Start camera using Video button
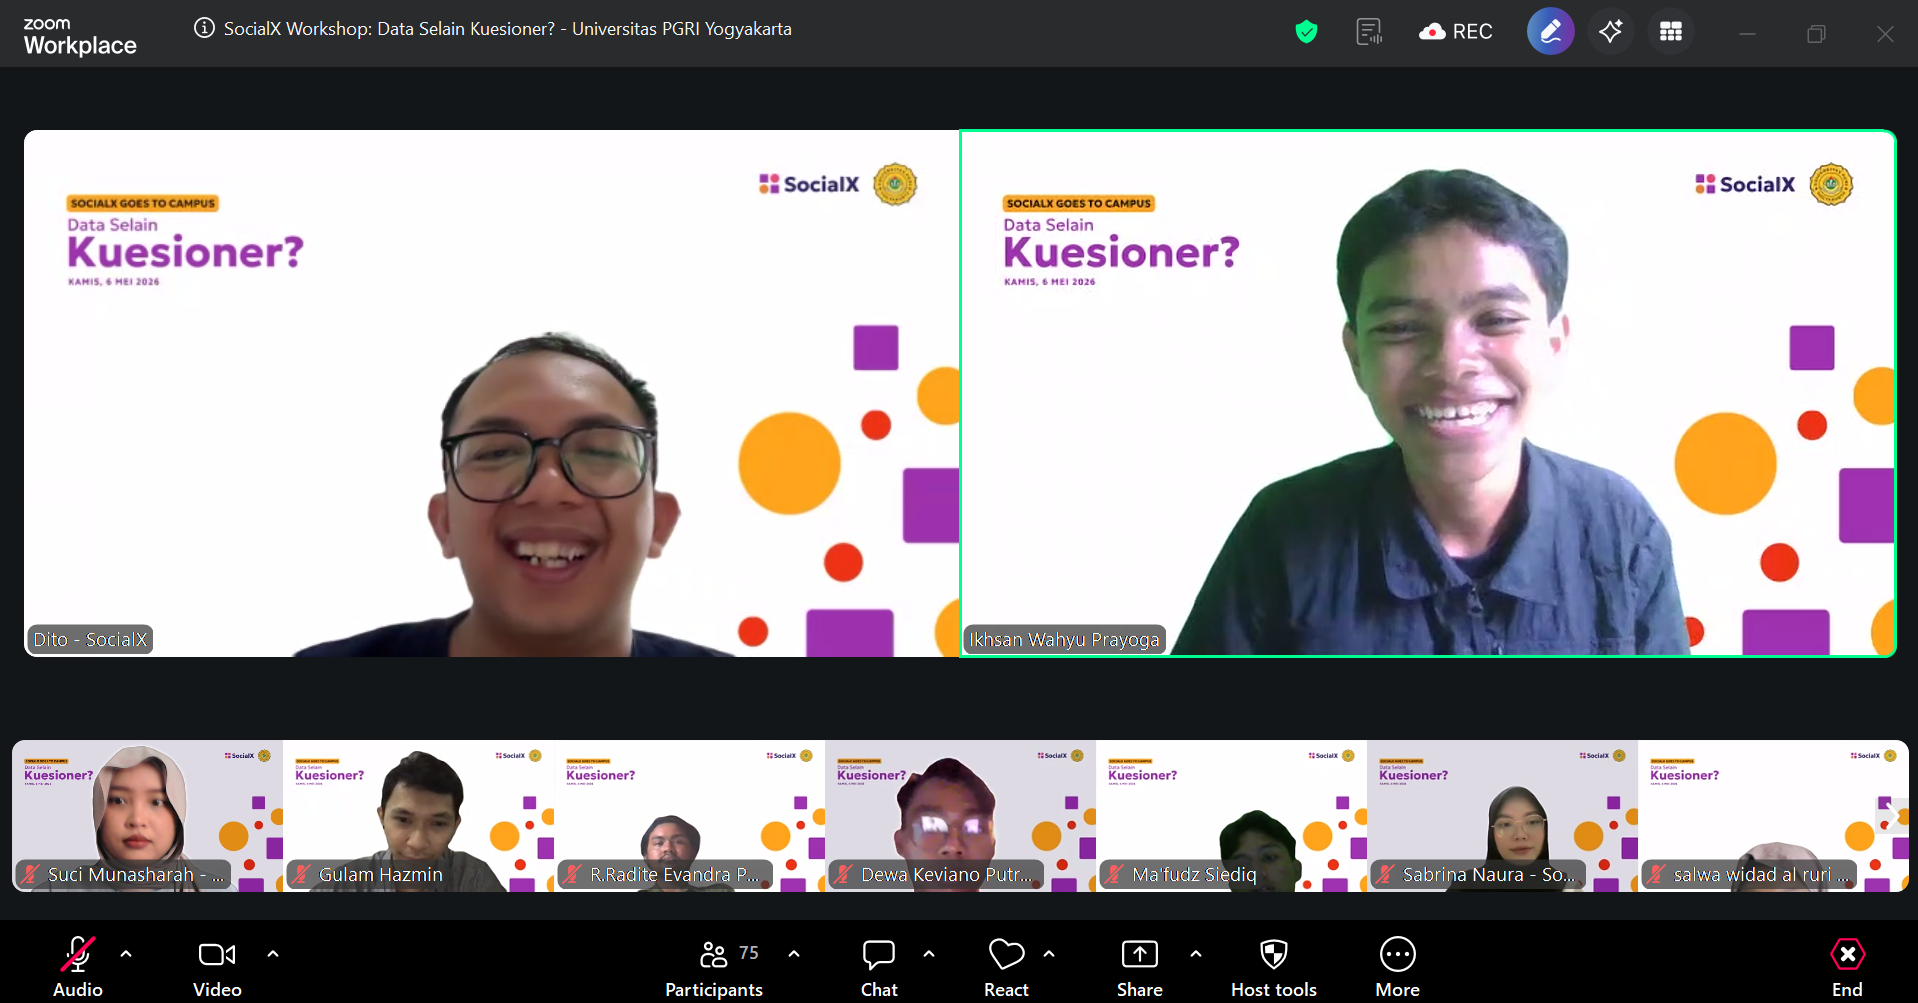Screen dimensions: 1918x1003 tap(217, 966)
